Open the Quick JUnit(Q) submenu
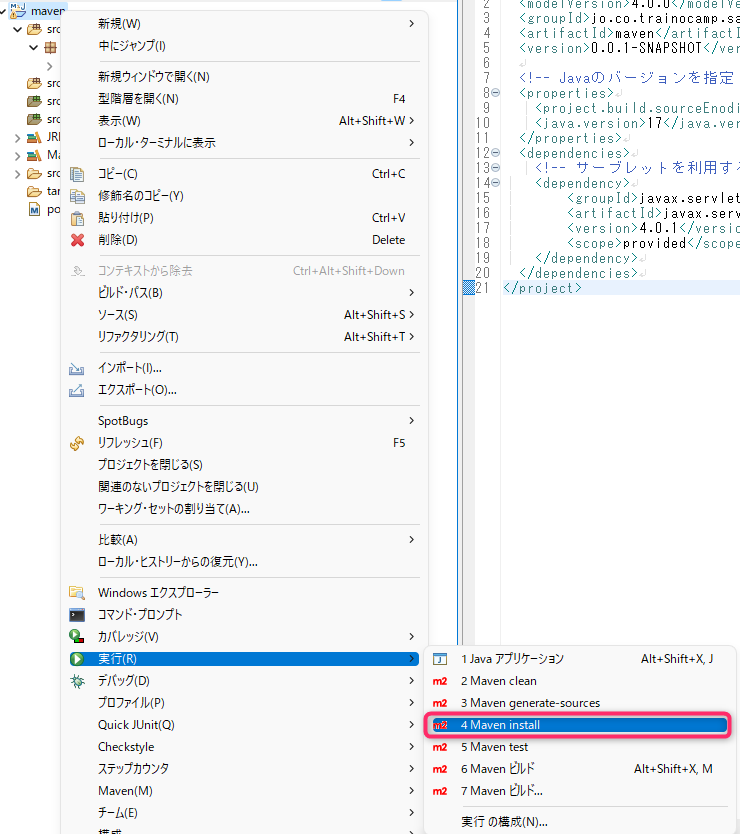This screenshot has height=834, width=740. 245,725
